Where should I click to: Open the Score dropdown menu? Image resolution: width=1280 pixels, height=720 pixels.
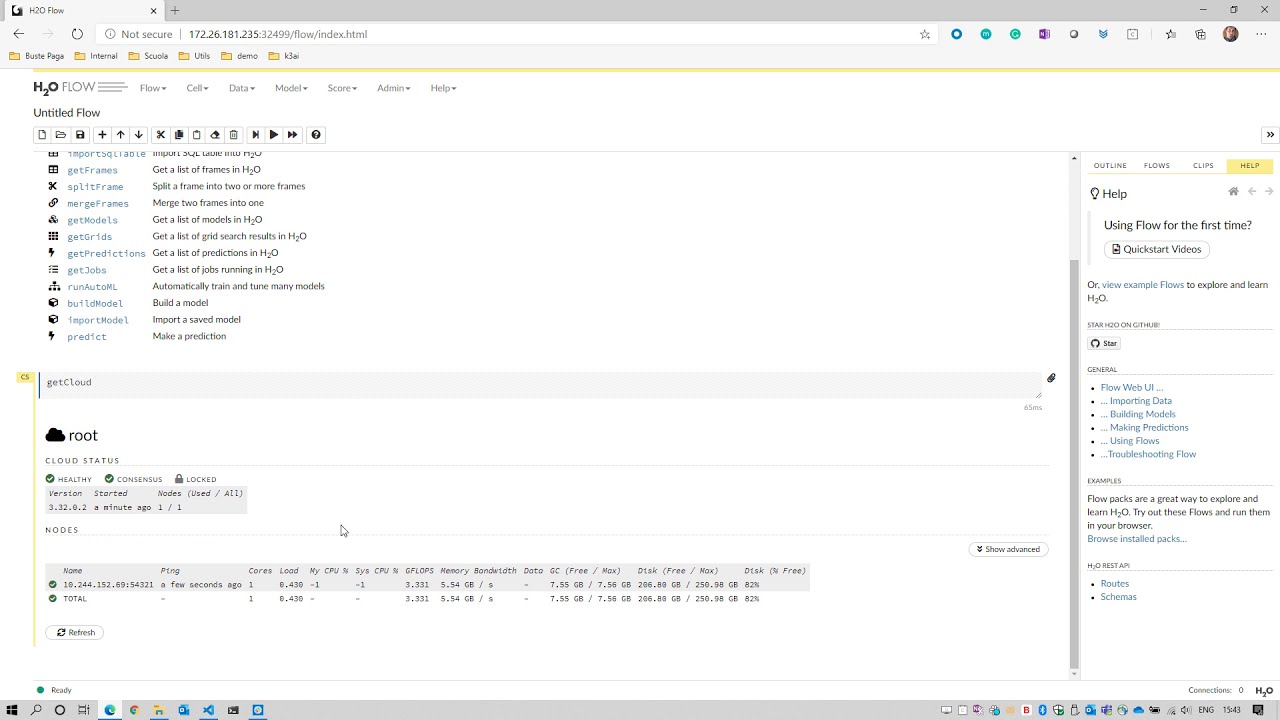pyautogui.click(x=342, y=88)
